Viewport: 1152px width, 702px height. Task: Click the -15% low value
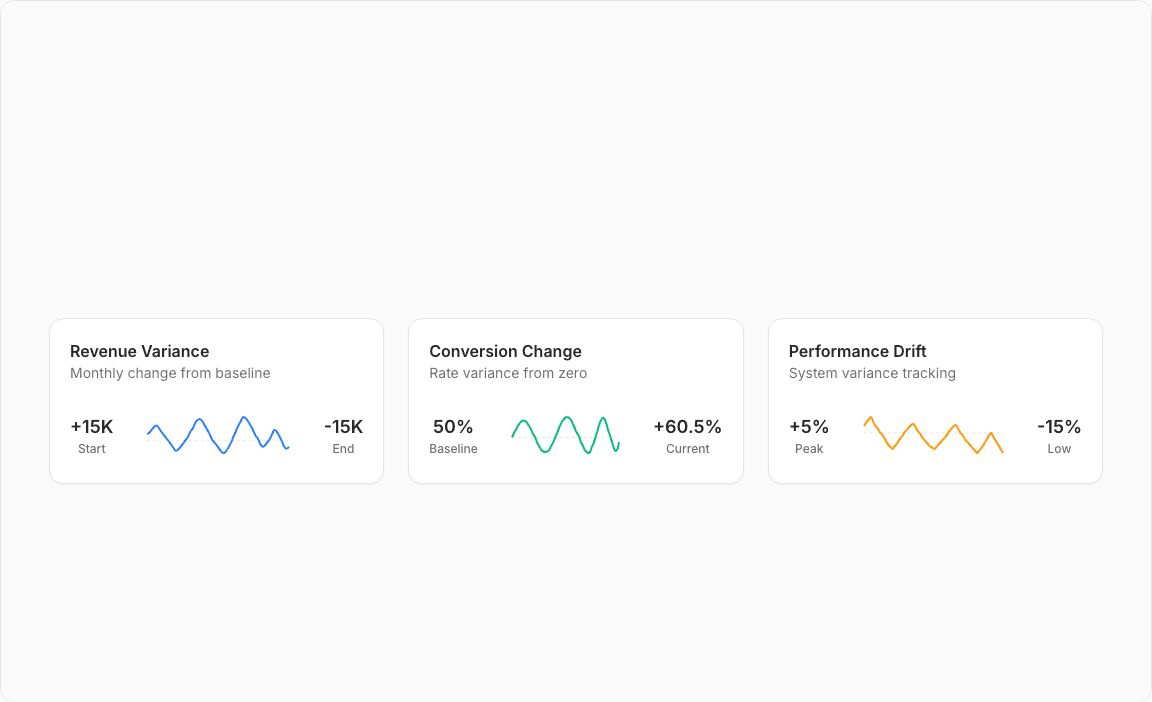pos(1059,427)
